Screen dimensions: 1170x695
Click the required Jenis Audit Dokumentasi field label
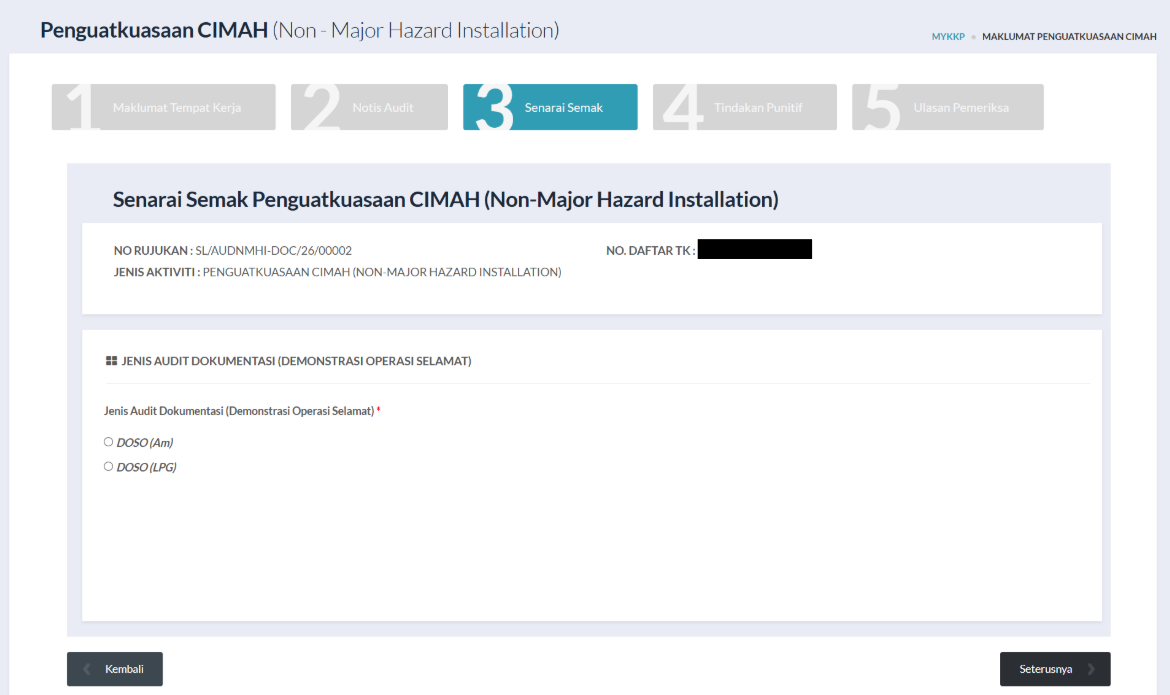(242, 411)
